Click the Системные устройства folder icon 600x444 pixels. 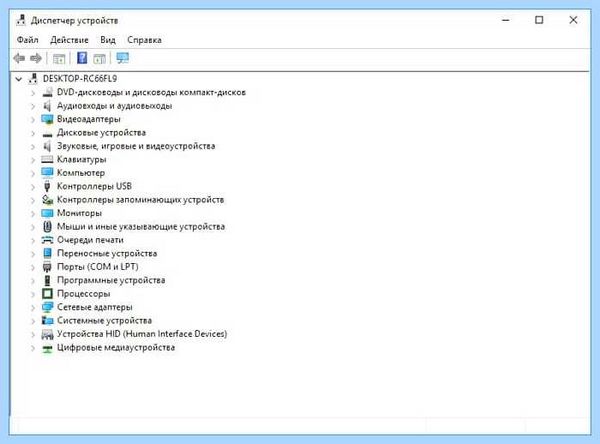tap(47, 320)
